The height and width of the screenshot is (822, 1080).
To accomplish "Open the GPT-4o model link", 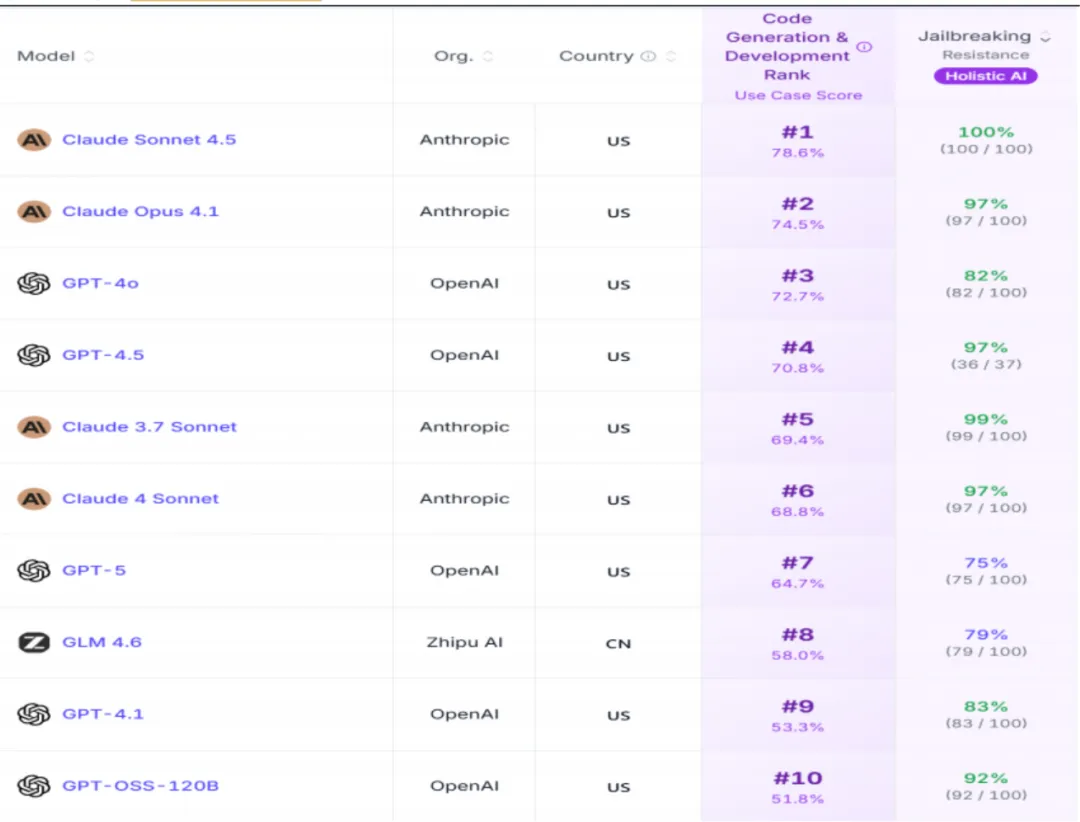I will point(101,283).
